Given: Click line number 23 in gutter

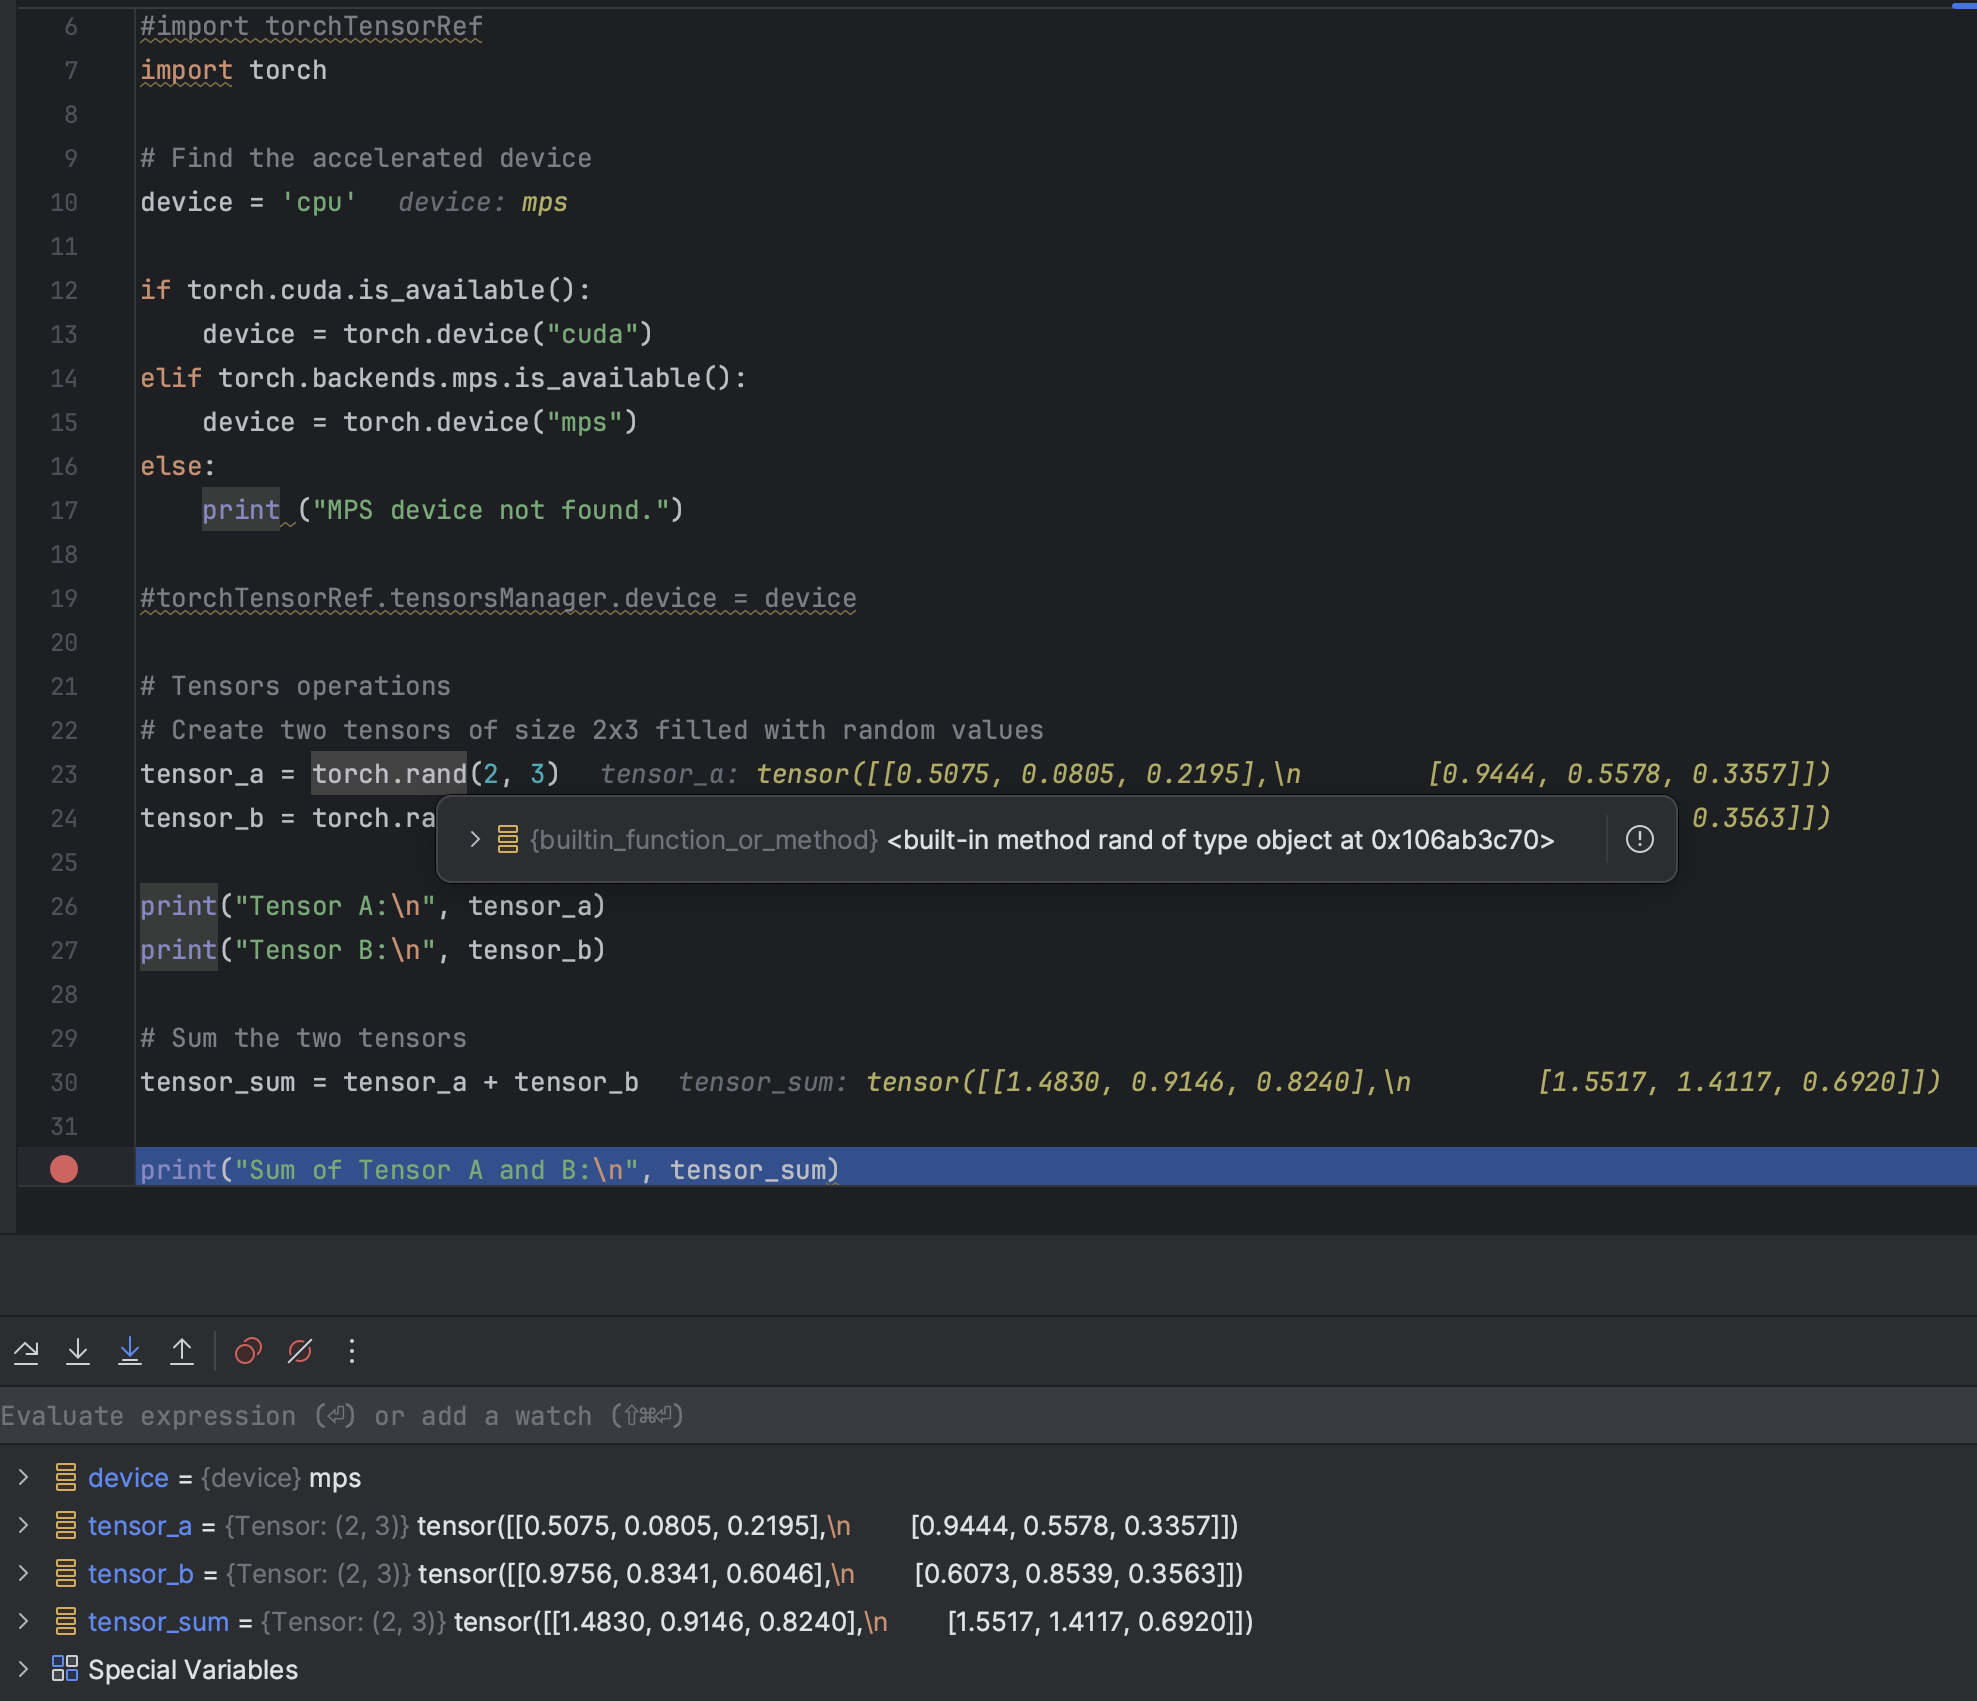Looking at the screenshot, I should click(64, 774).
